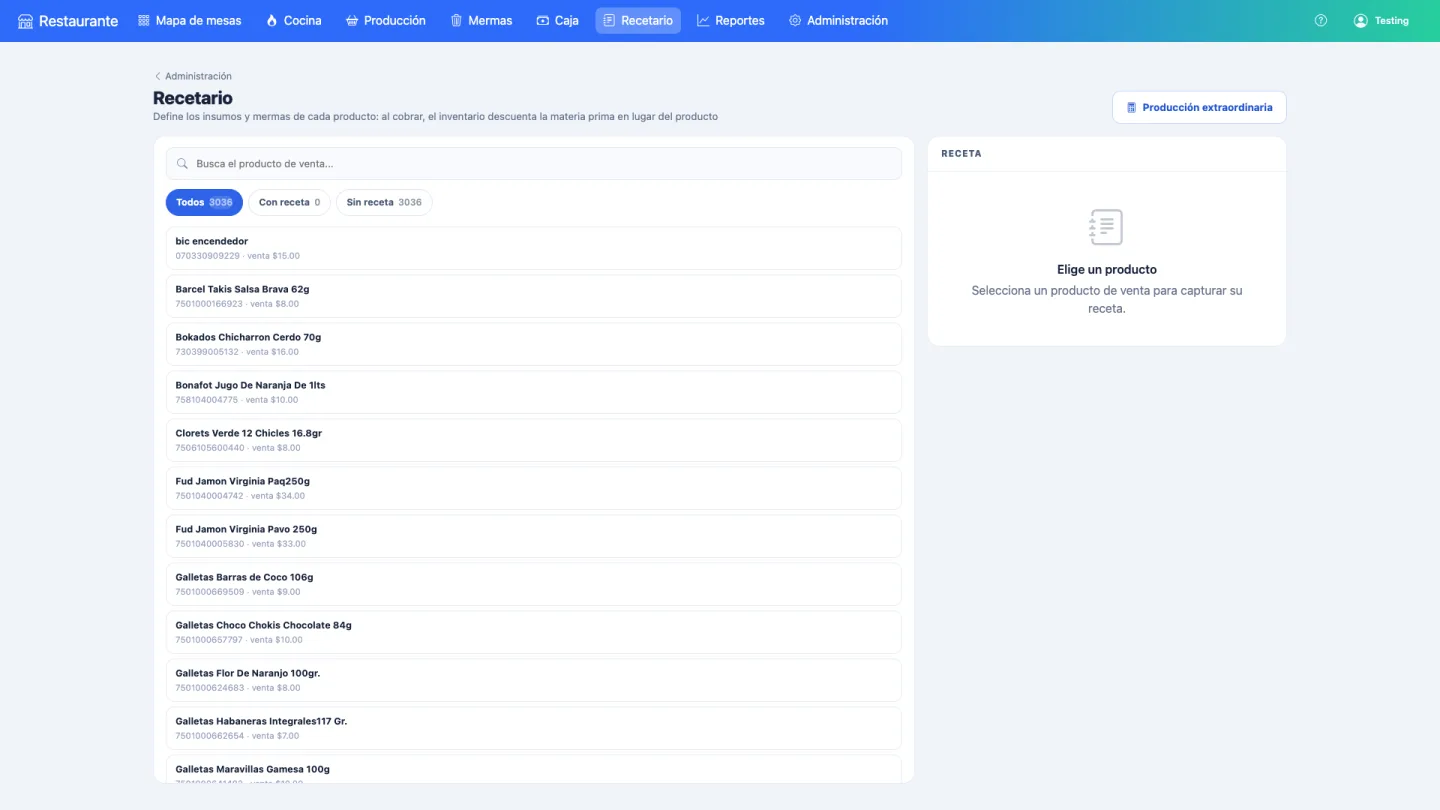Open help via question mark icon
This screenshot has width=1440, height=810.
pos(1321,21)
